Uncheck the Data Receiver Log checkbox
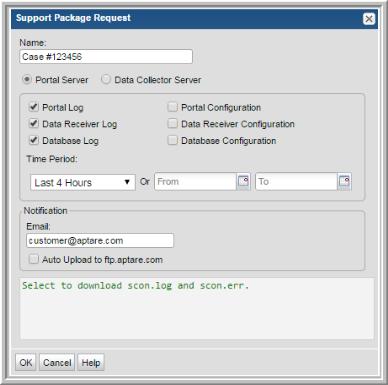The width and height of the screenshot is (388, 385). point(33,124)
